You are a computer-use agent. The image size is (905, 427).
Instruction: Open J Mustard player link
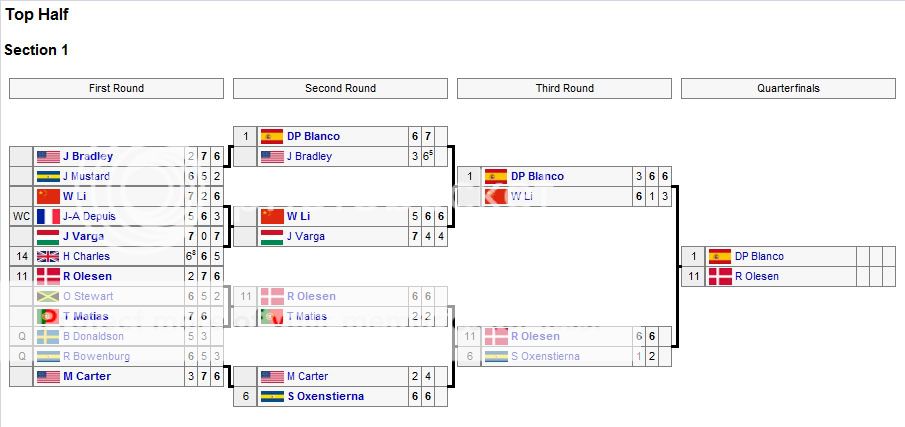pos(86,177)
